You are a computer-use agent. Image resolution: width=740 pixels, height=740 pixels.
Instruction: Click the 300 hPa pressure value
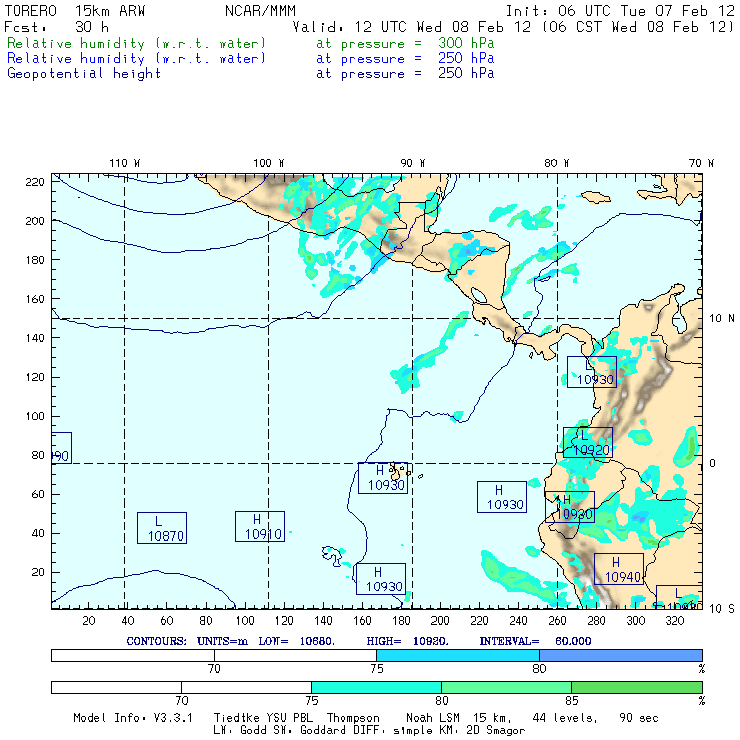[466, 44]
